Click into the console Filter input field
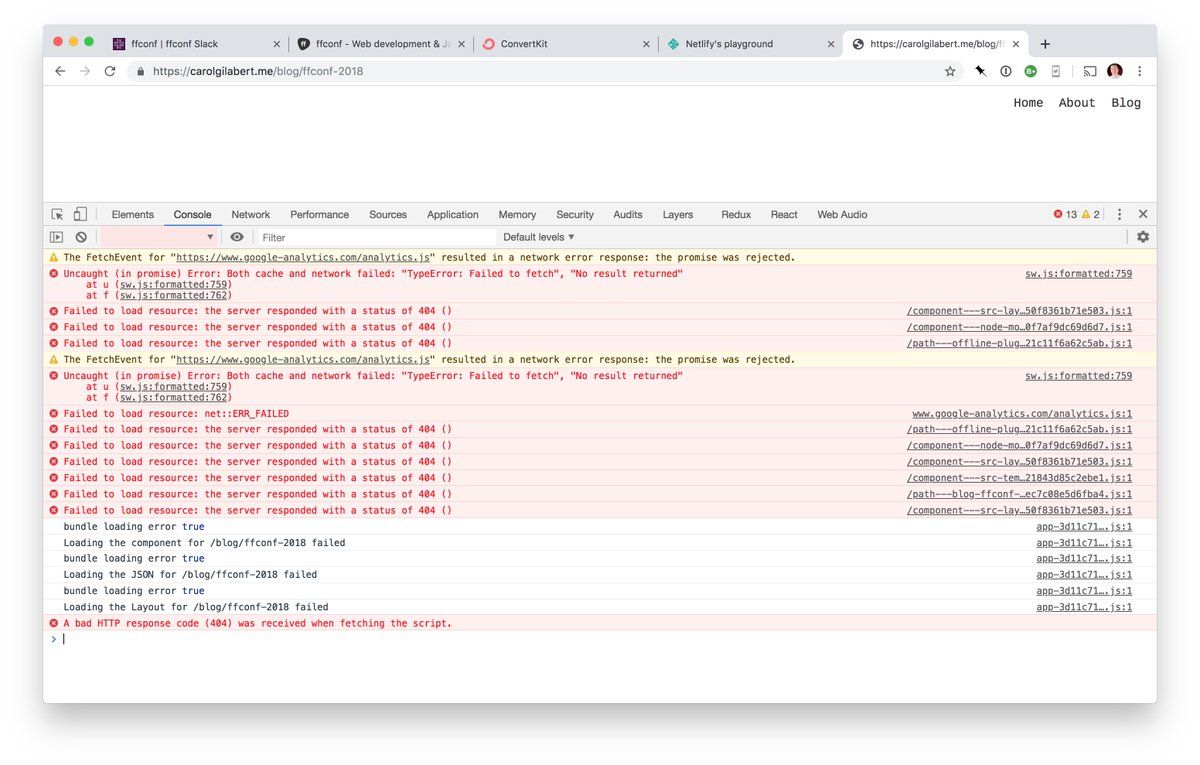The height and width of the screenshot is (765, 1200). 375,237
